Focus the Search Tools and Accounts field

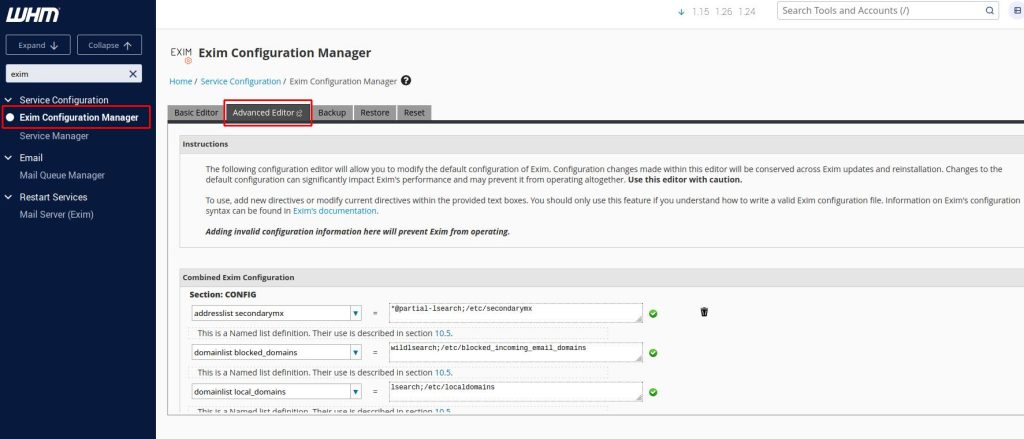click(x=878, y=11)
